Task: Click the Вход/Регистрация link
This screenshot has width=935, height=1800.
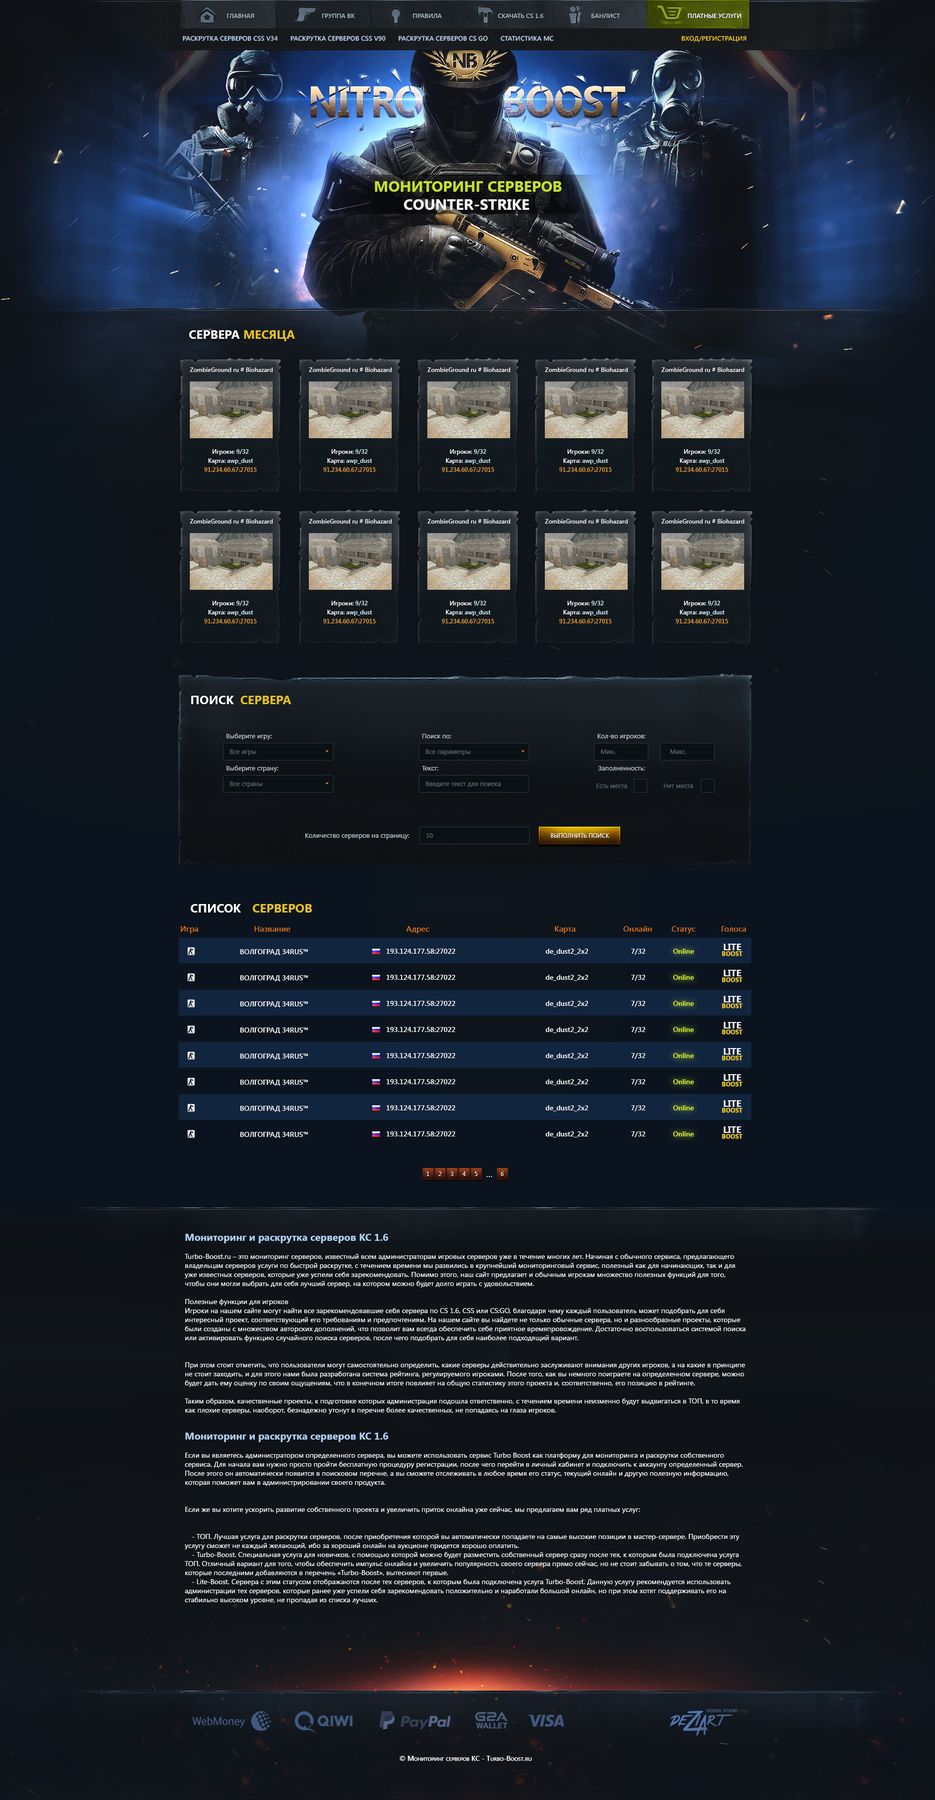Action: coord(714,38)
